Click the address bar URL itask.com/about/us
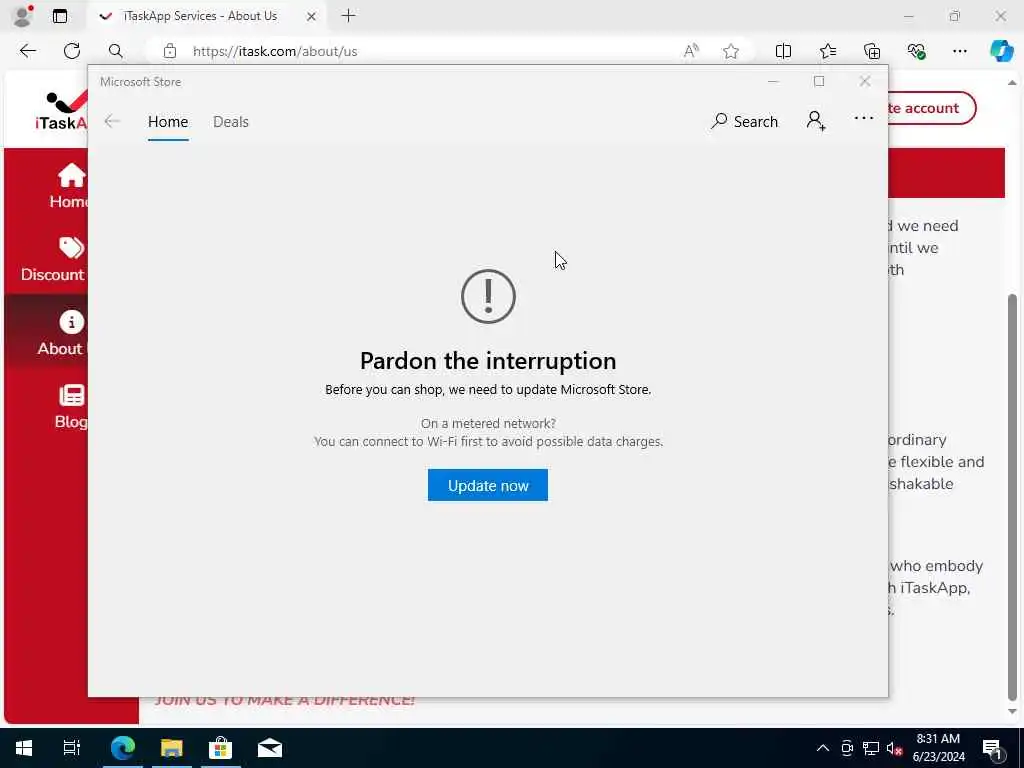The height and width of the screenshot is (768, 1024). coord(275,51)
